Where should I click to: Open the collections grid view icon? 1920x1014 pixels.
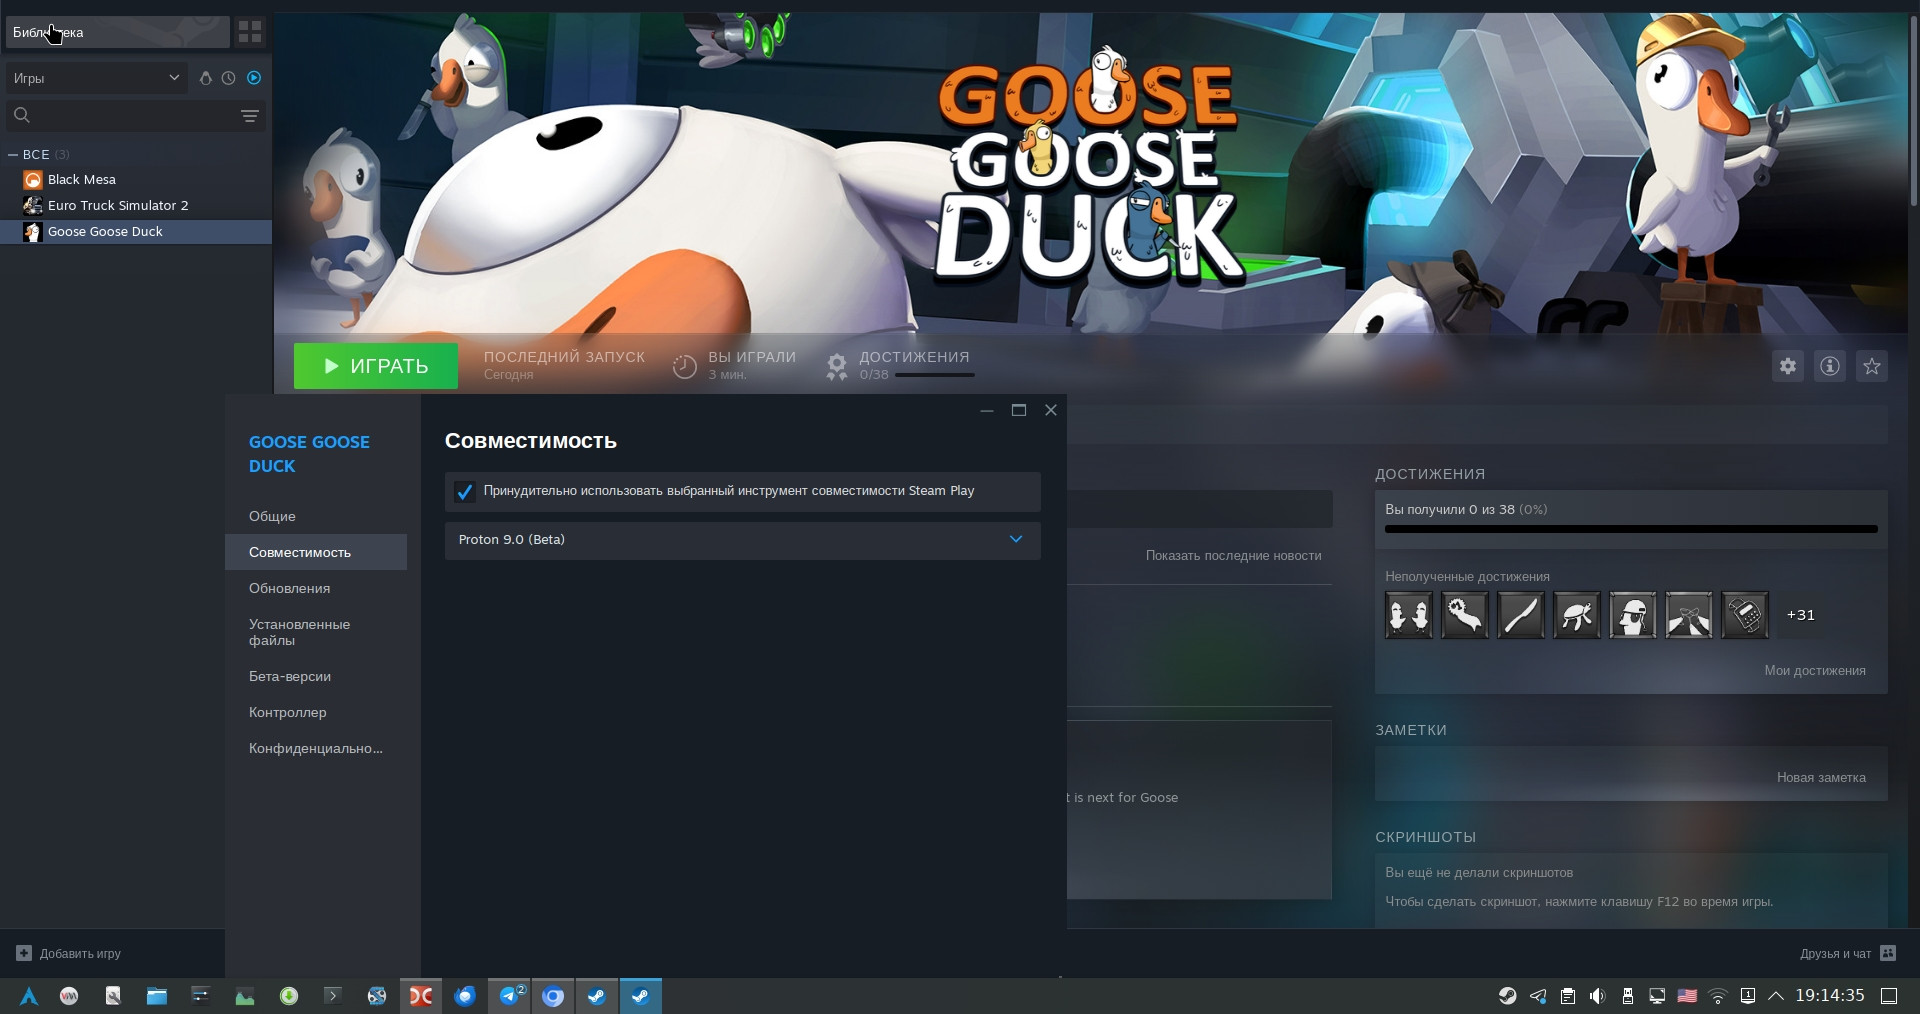pyautogui.click(x=250, y=32)
